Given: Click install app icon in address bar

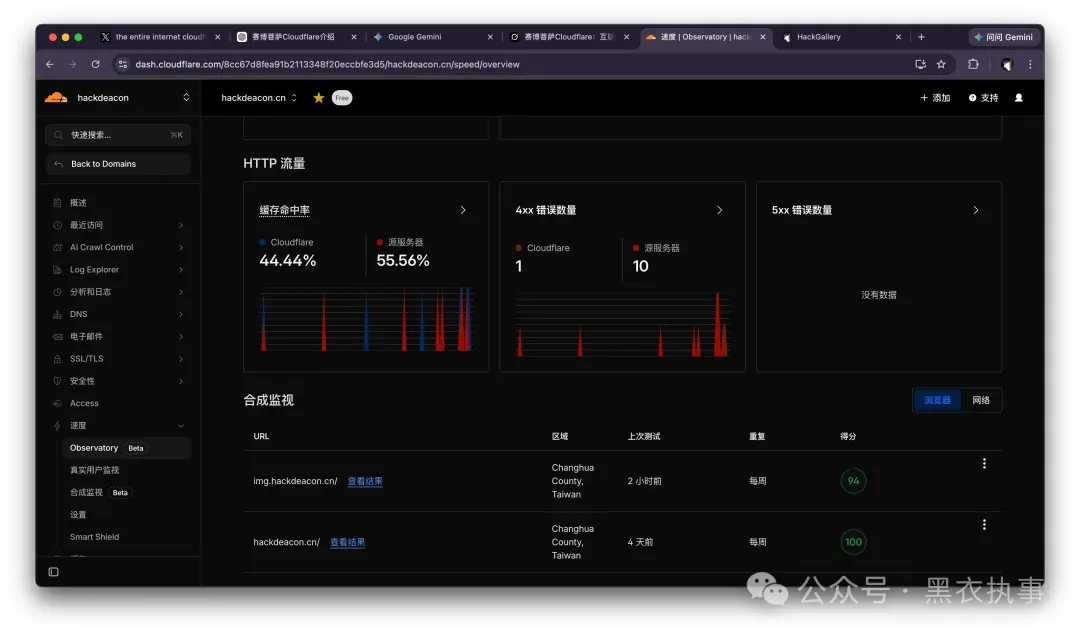Looking at the screenshot, I should (920, 64).
